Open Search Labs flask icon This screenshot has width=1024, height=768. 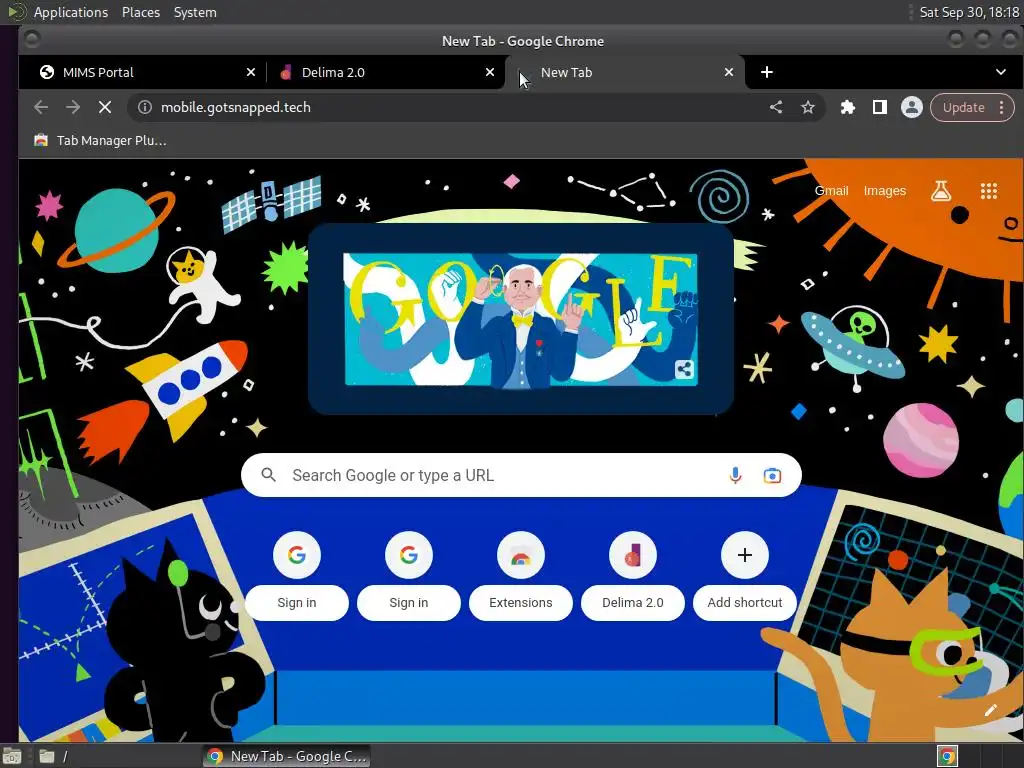click(x=940, y=191)
